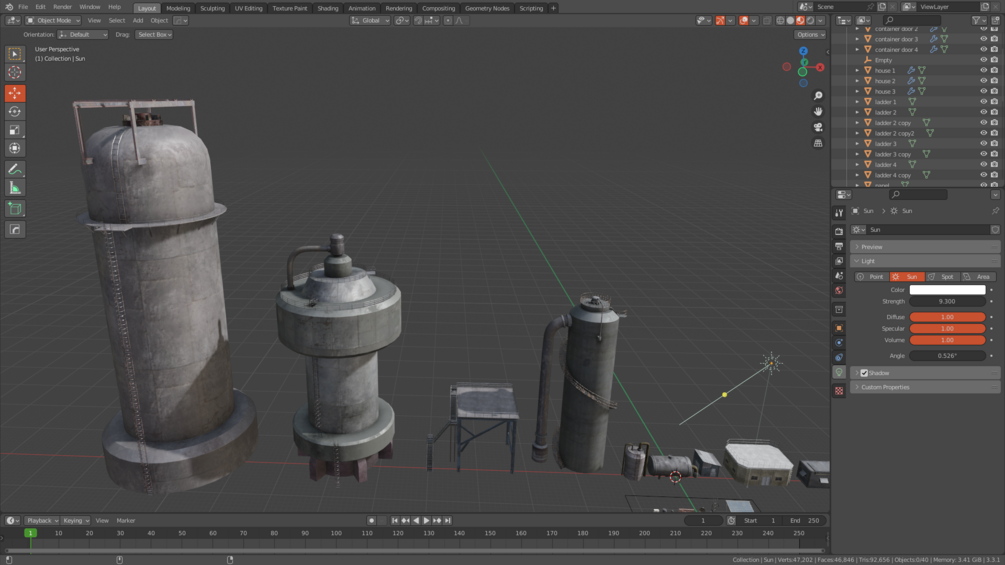Open the Physics properties tab
The width and height of the screenshot is (1005, 565).
click(839, 343)
